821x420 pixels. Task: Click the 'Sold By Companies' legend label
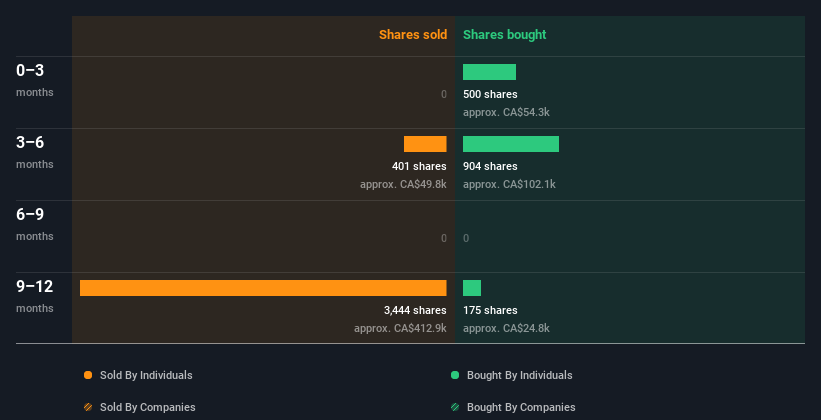click(x=148, y=407)
